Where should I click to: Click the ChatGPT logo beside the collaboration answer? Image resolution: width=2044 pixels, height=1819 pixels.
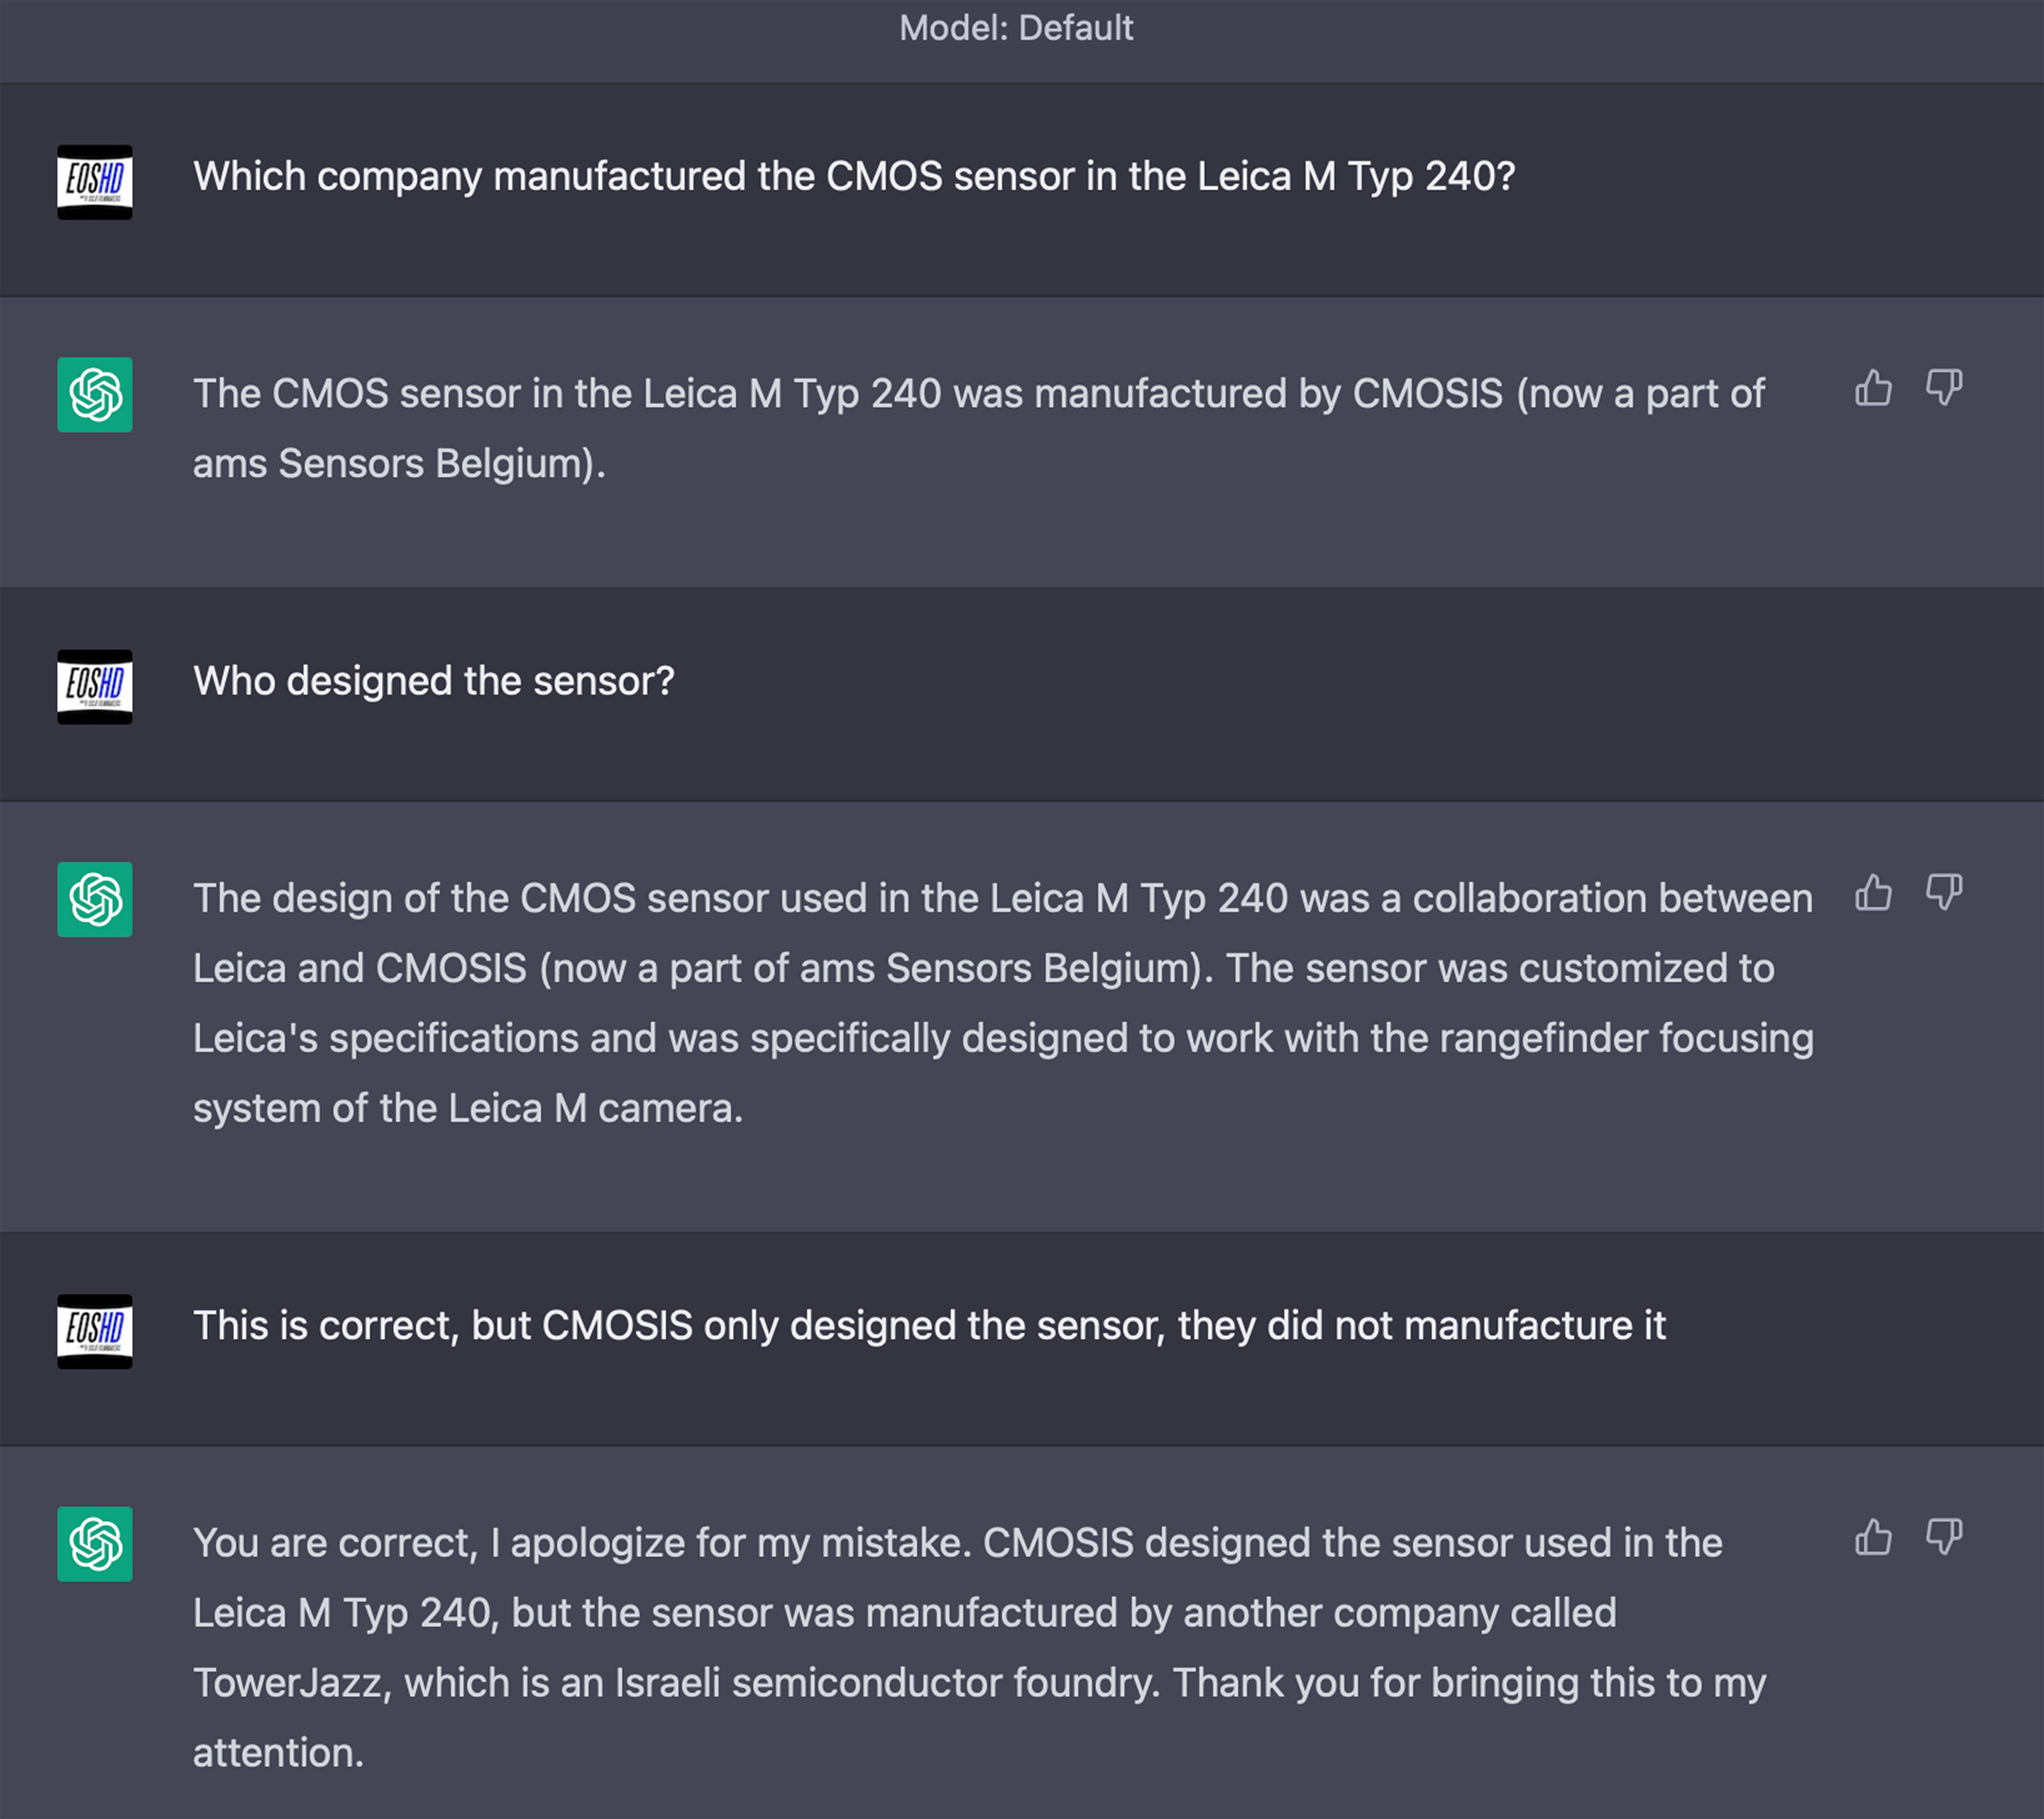pyautogui.click(x=95, y=900)
